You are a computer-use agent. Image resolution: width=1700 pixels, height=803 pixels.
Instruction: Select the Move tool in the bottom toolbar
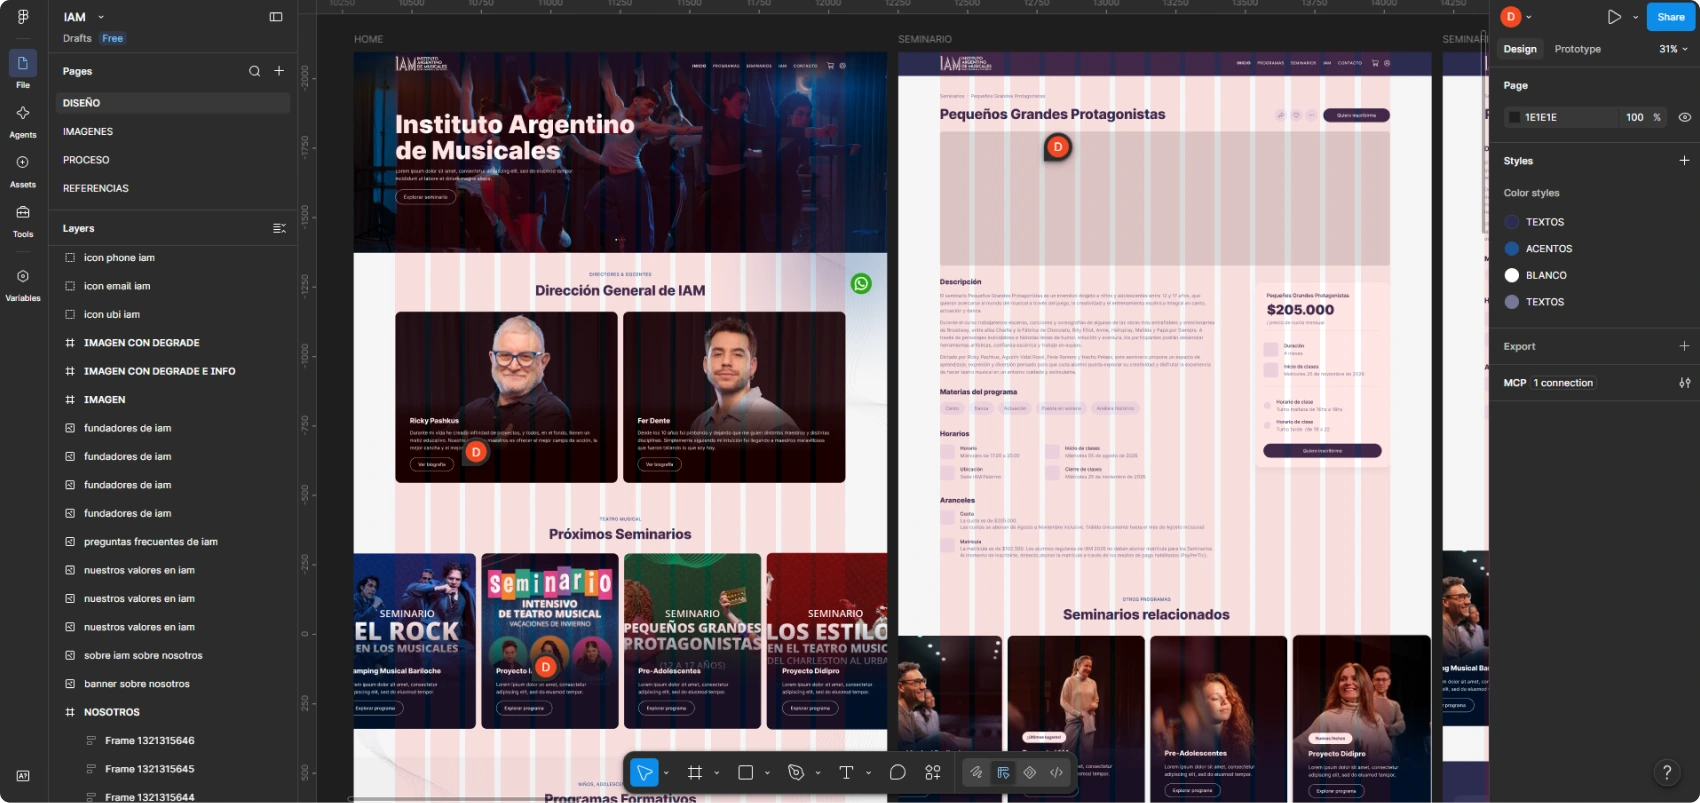(x=644, y=772)
